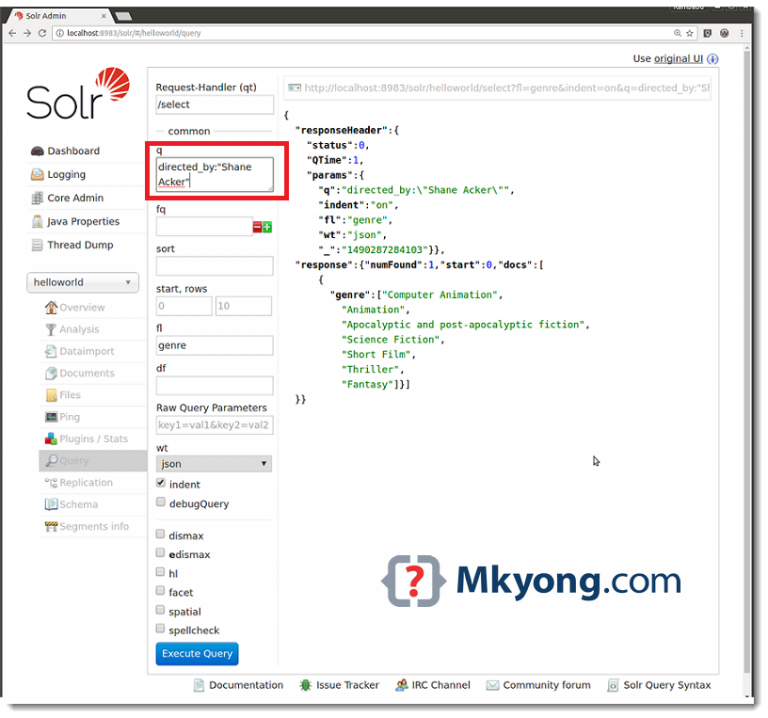Reload the page with browser refresh icon

[42, 33]
